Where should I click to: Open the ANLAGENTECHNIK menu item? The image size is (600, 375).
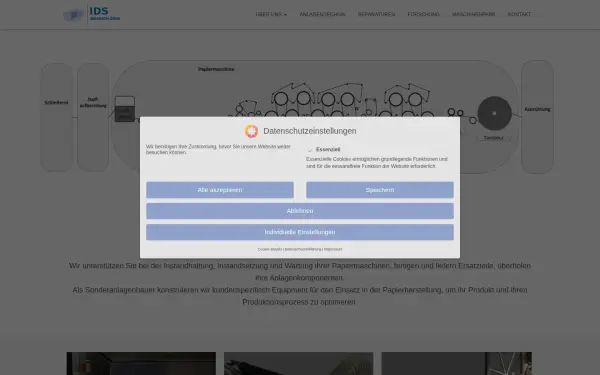click(x=322, y=14)
